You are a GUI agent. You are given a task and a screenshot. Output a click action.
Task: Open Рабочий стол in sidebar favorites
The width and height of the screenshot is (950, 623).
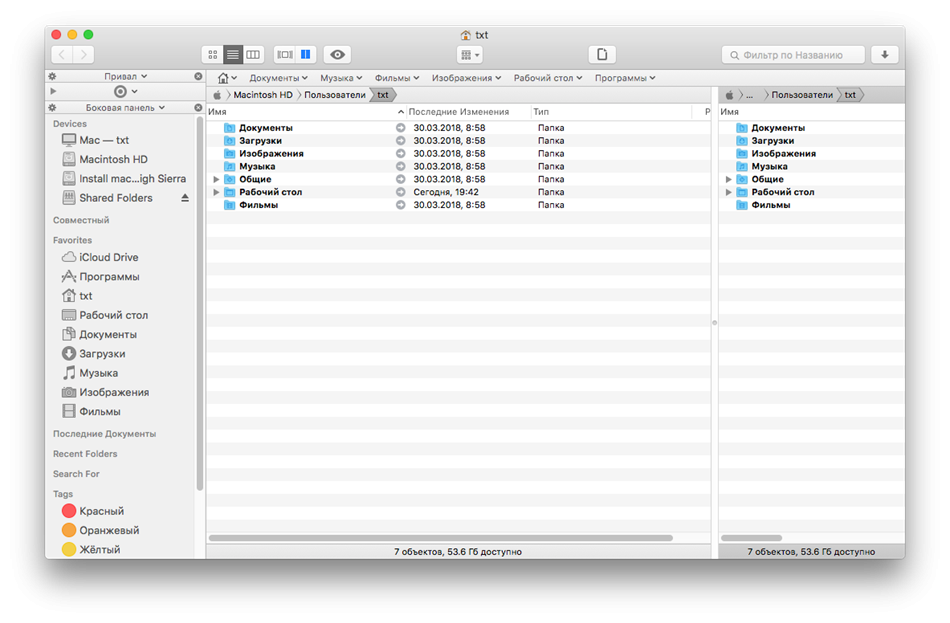(x=105, y=316)
